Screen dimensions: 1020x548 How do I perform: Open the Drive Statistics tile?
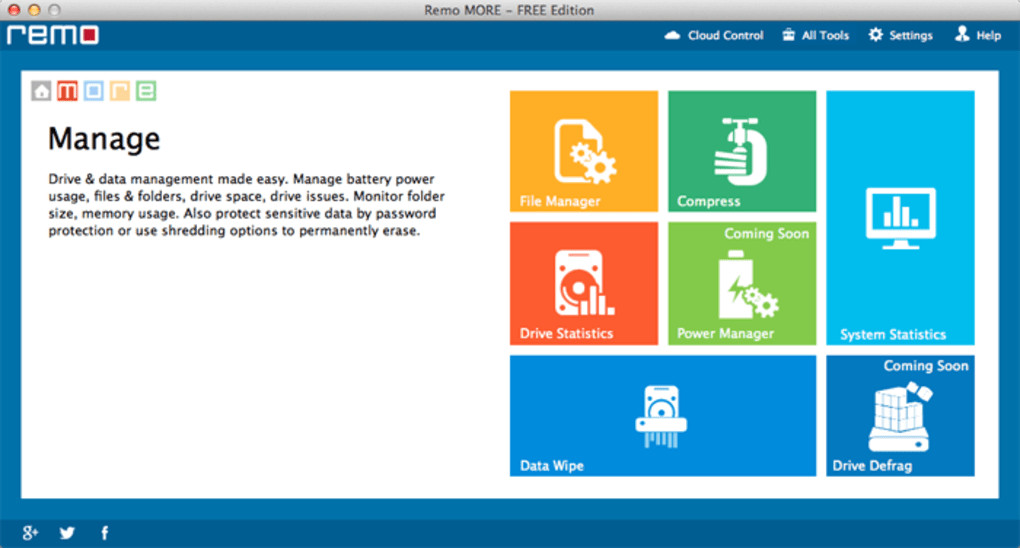point(584,283)
